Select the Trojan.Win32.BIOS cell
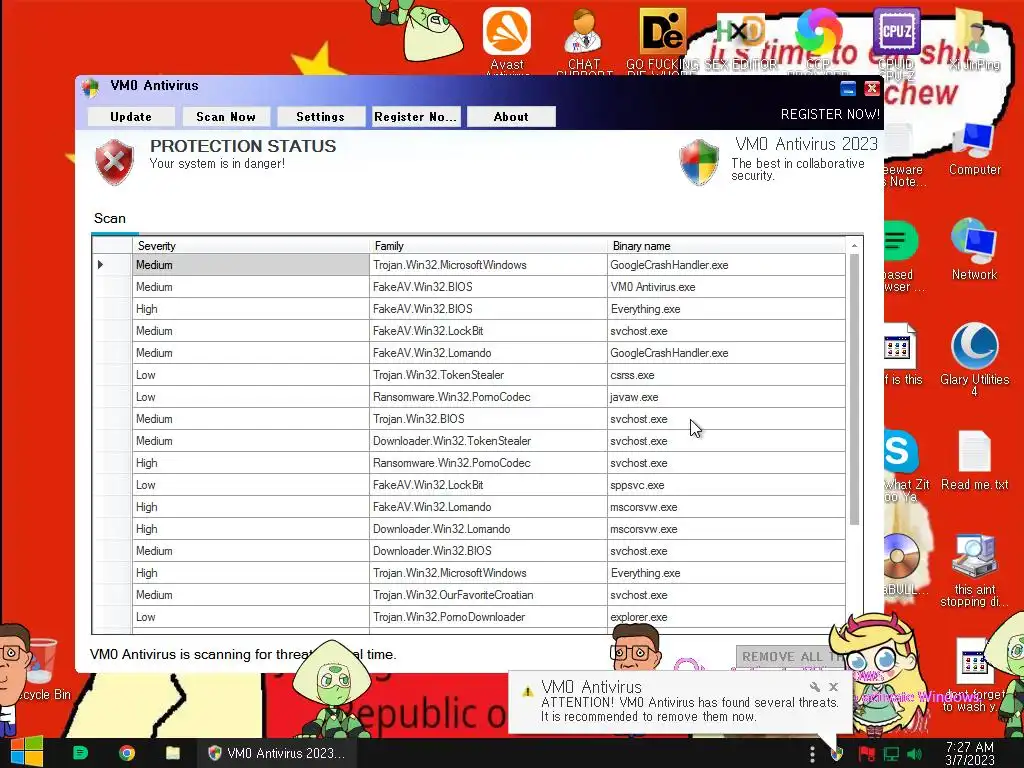 (x=488, y=419)
